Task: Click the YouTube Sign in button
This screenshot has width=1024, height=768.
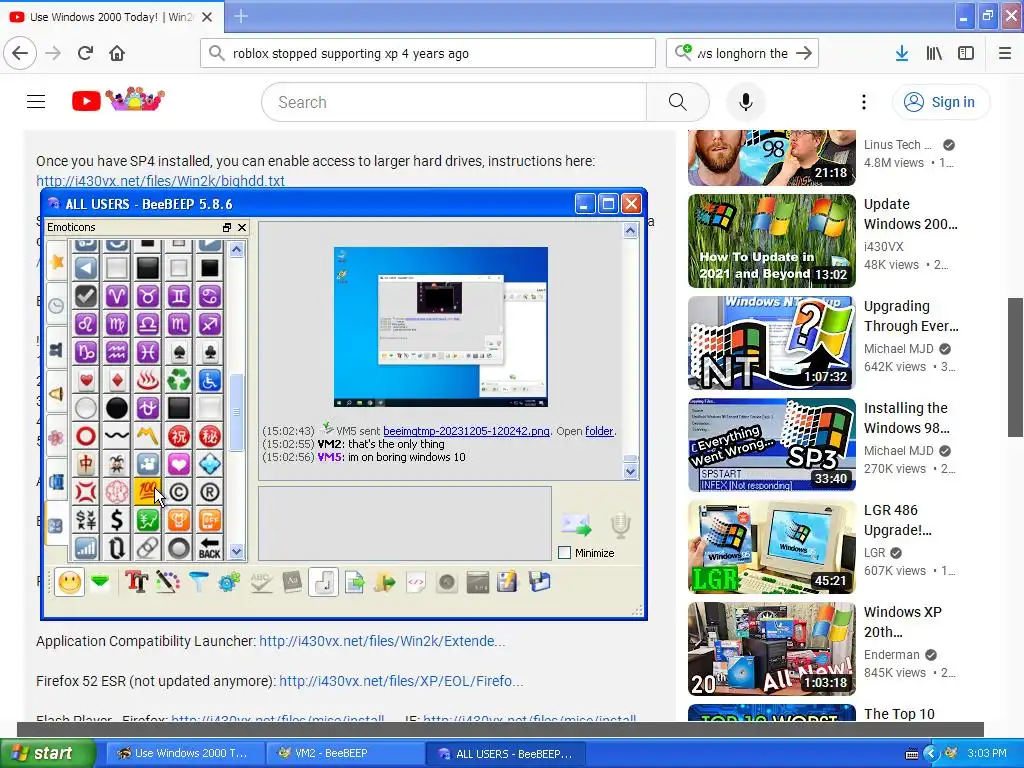Action: coord(940,102)
